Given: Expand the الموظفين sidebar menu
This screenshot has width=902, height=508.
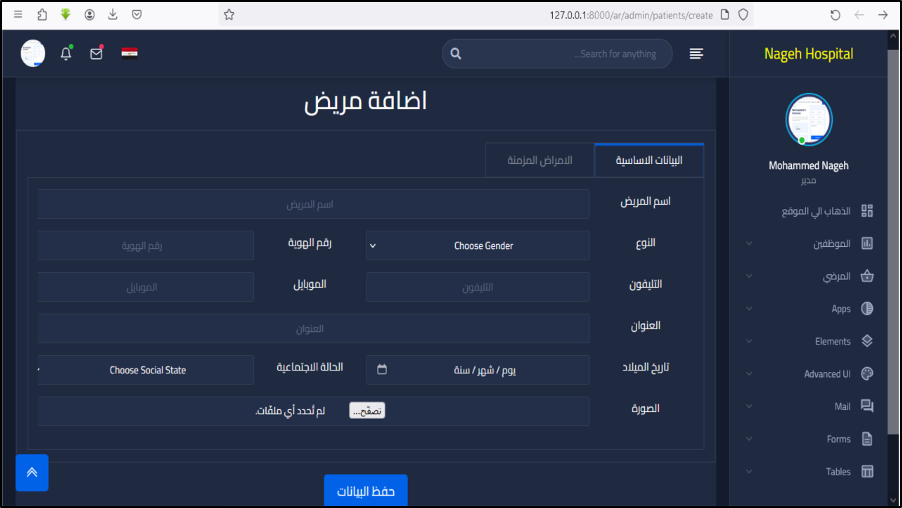Looking at the screenshot, I should click(810, 243).
